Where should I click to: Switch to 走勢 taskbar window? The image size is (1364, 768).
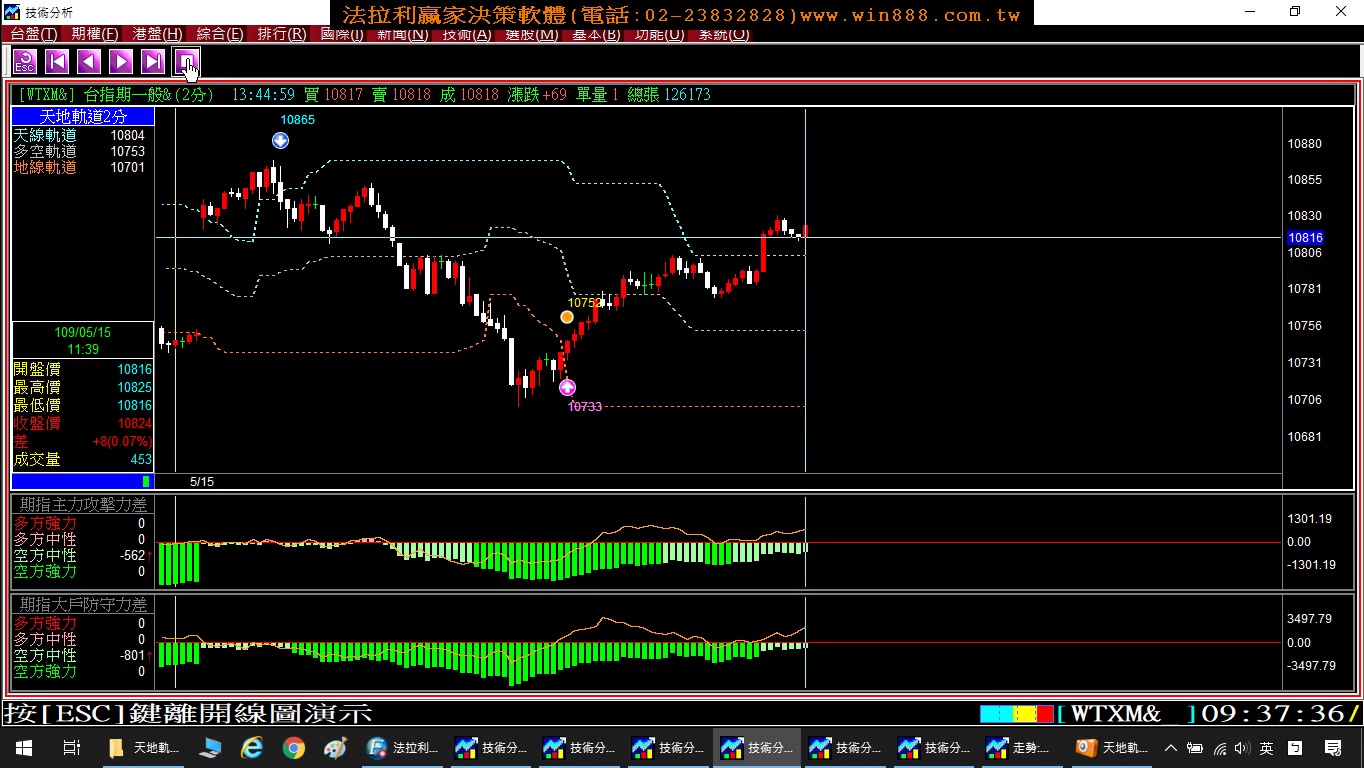click(x=1019, y=747)
